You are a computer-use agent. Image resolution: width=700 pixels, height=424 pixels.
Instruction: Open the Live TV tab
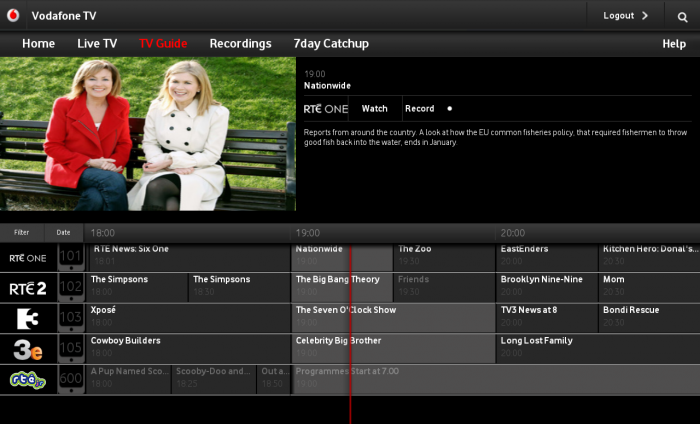pos(97,44)
